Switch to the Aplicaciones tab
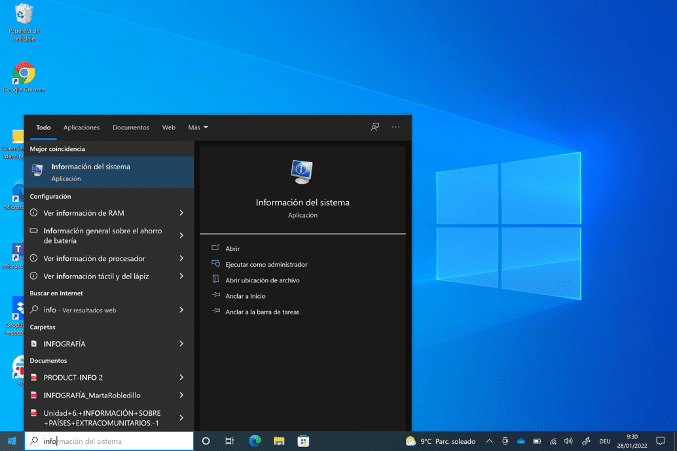This screenshot has height=451, width=677. click(81, 128)
